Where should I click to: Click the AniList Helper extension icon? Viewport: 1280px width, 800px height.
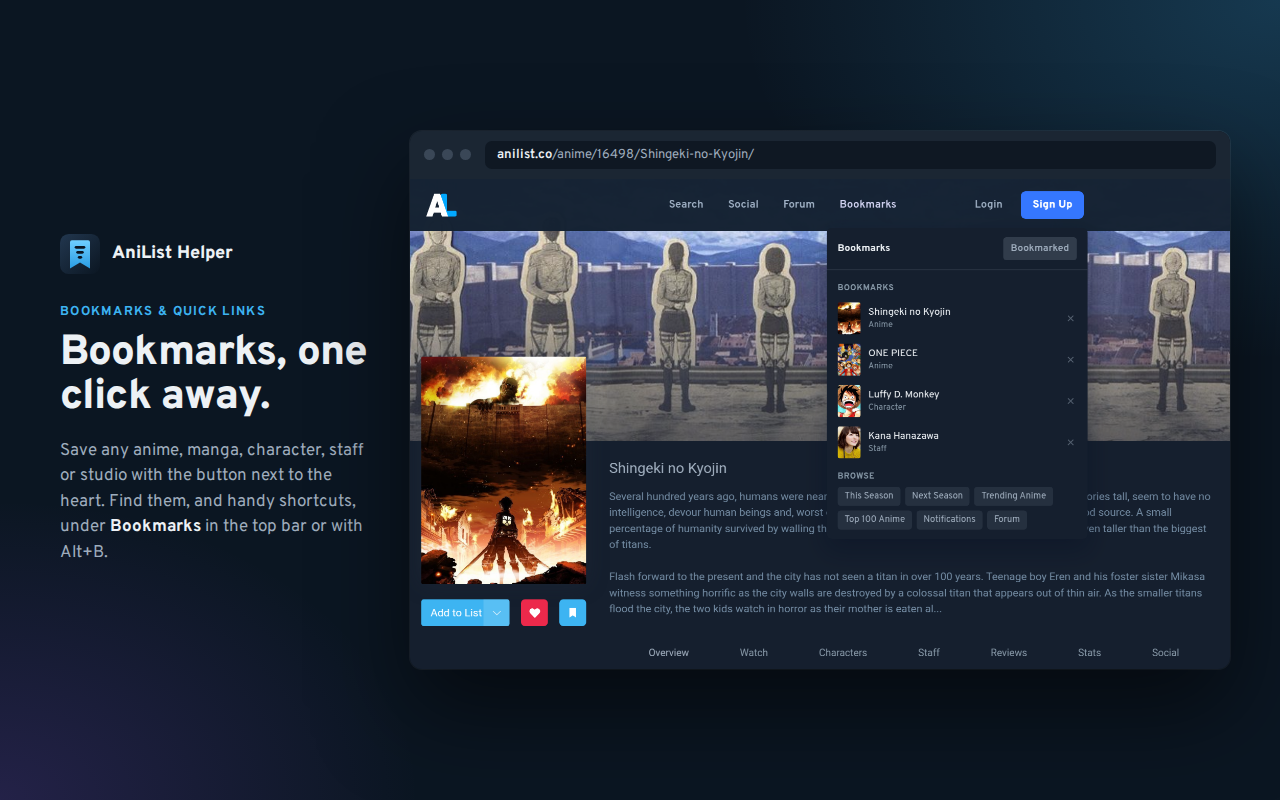[x=80, y=253]
